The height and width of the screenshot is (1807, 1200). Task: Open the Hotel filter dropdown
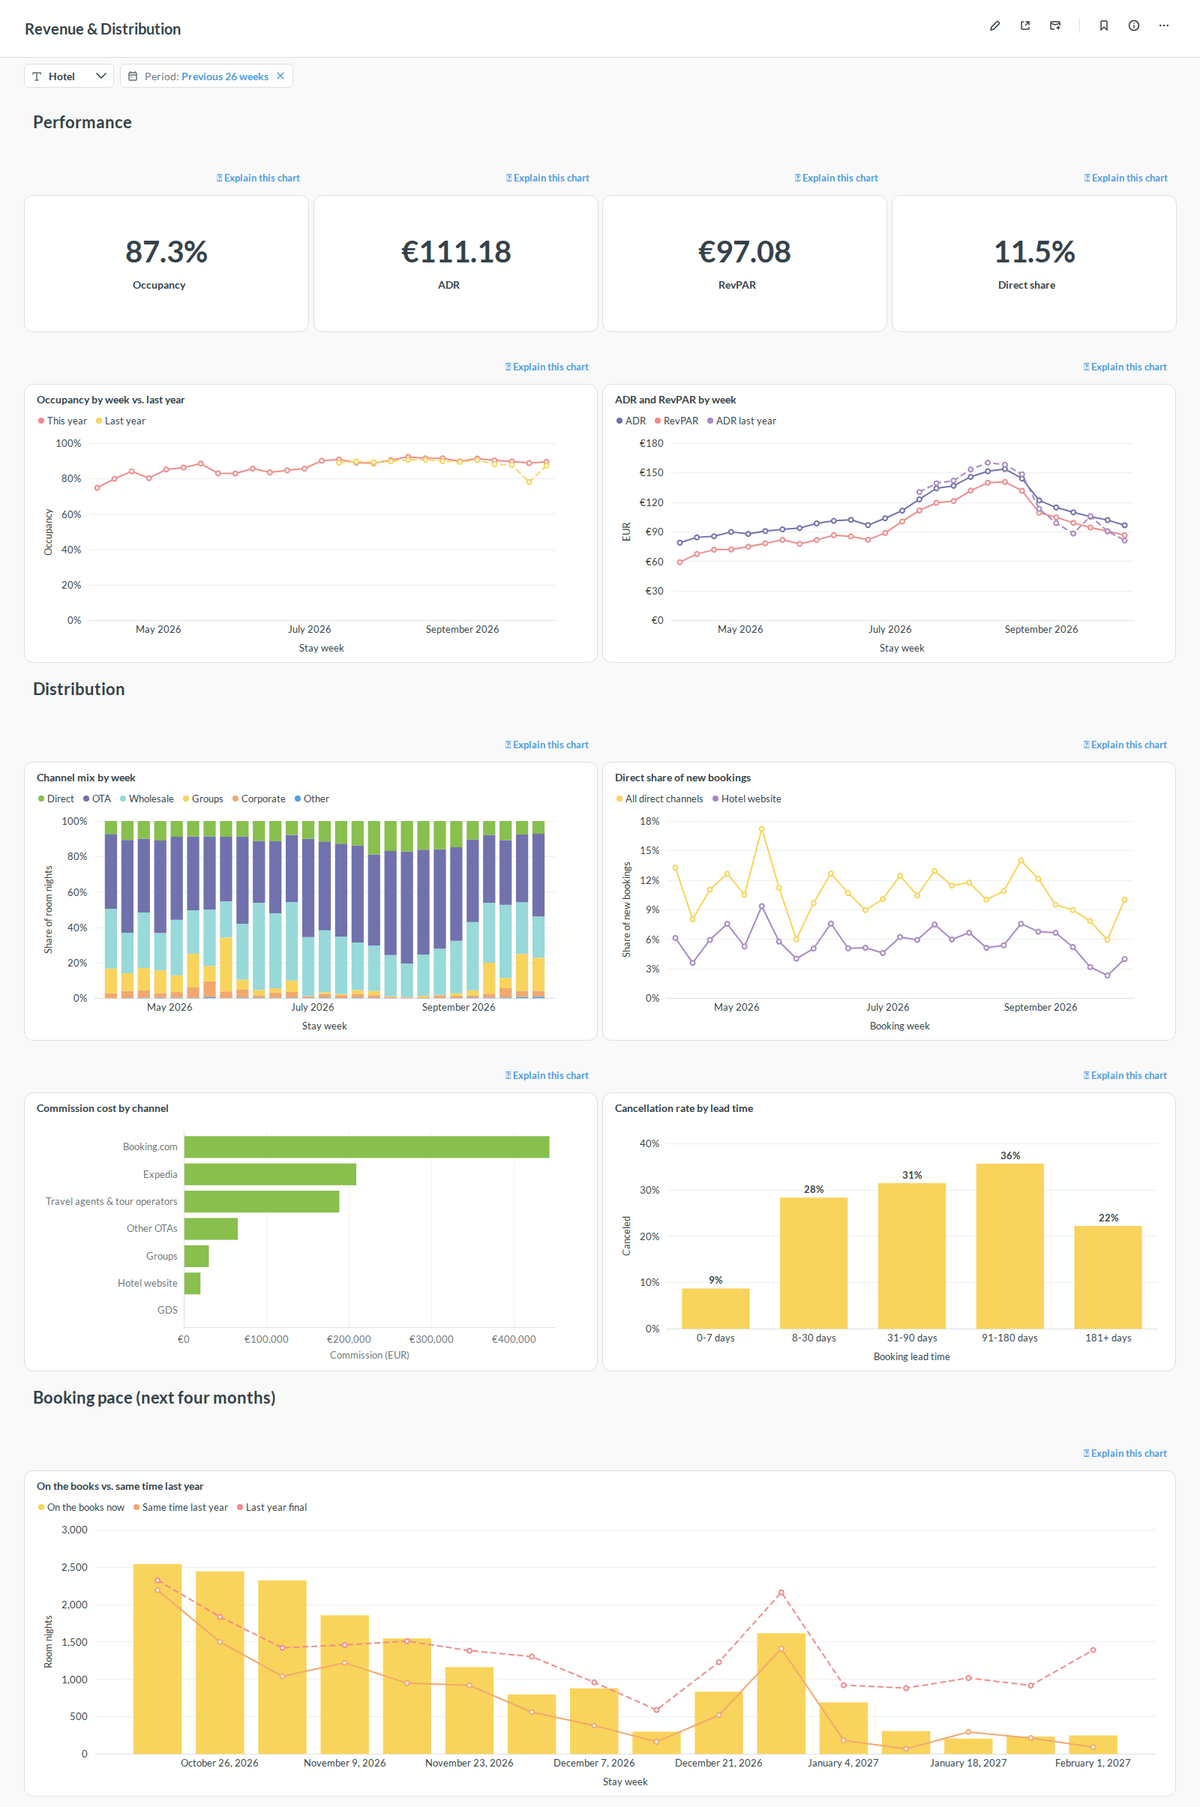click(x=69, y=76)
